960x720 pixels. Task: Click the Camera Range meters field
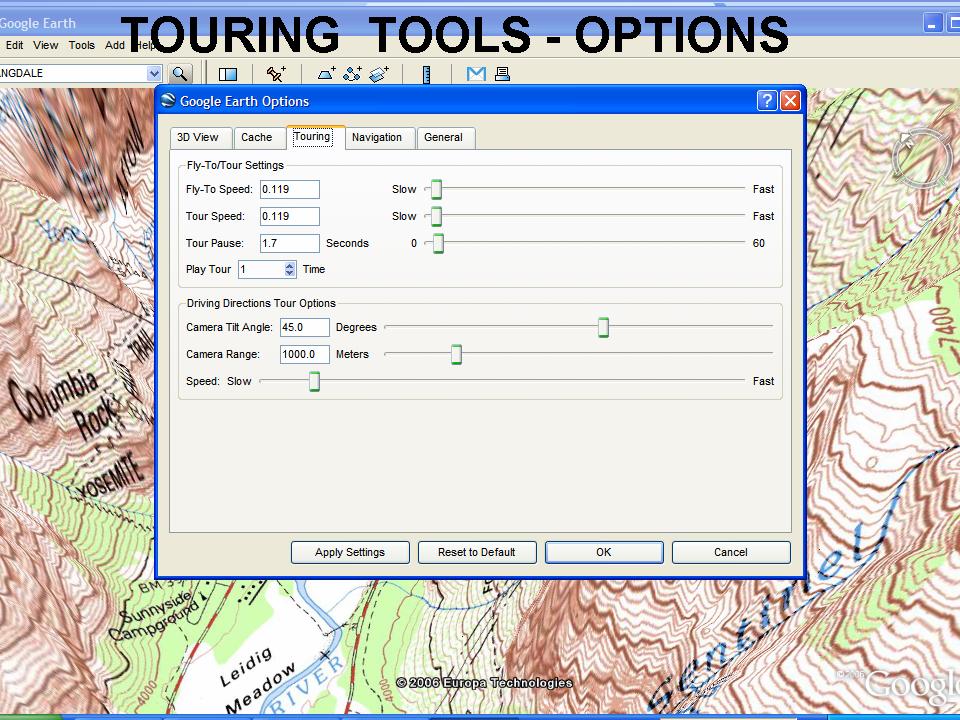305,354
